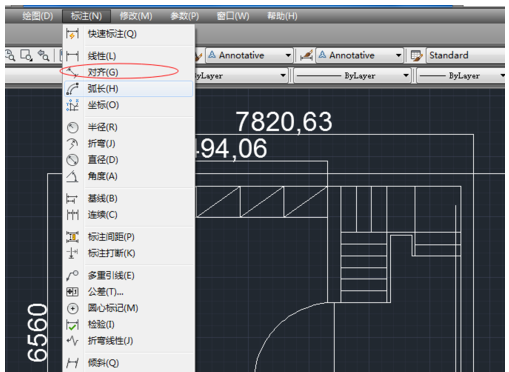Screen dimensions: 509x372
Task: Click the 对齐(G) aligned dimension icon
Action: [72, 72]
